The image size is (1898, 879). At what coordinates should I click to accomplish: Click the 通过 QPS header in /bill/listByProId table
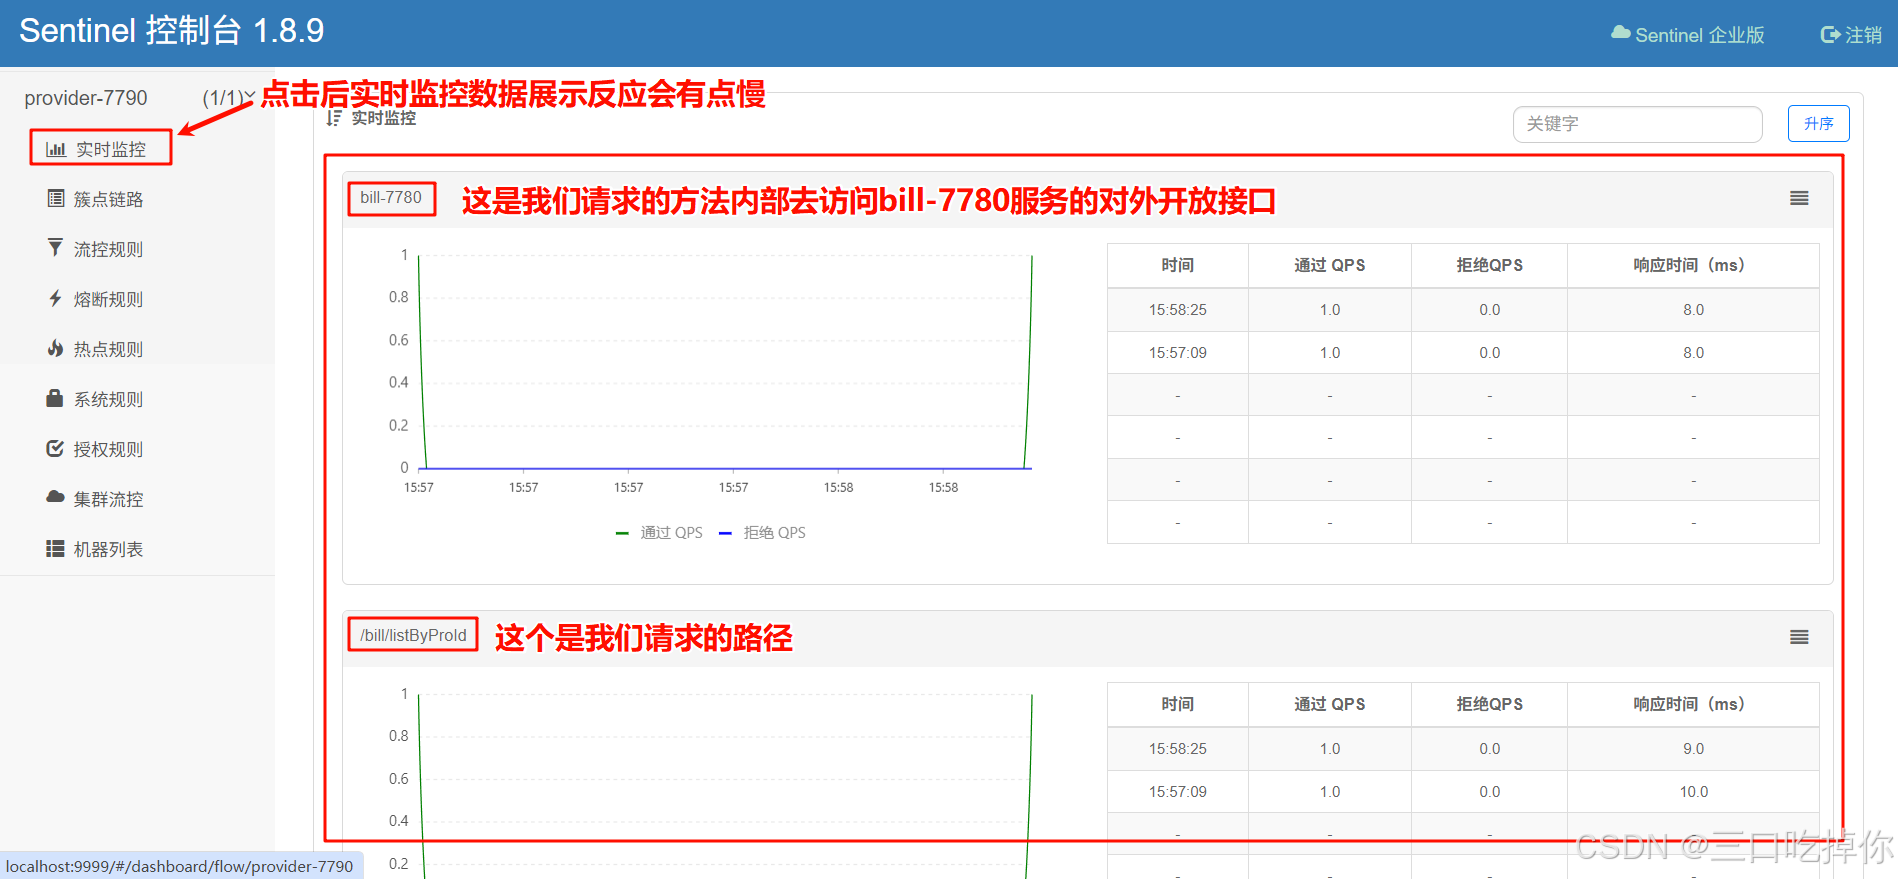coord(1329,704)
